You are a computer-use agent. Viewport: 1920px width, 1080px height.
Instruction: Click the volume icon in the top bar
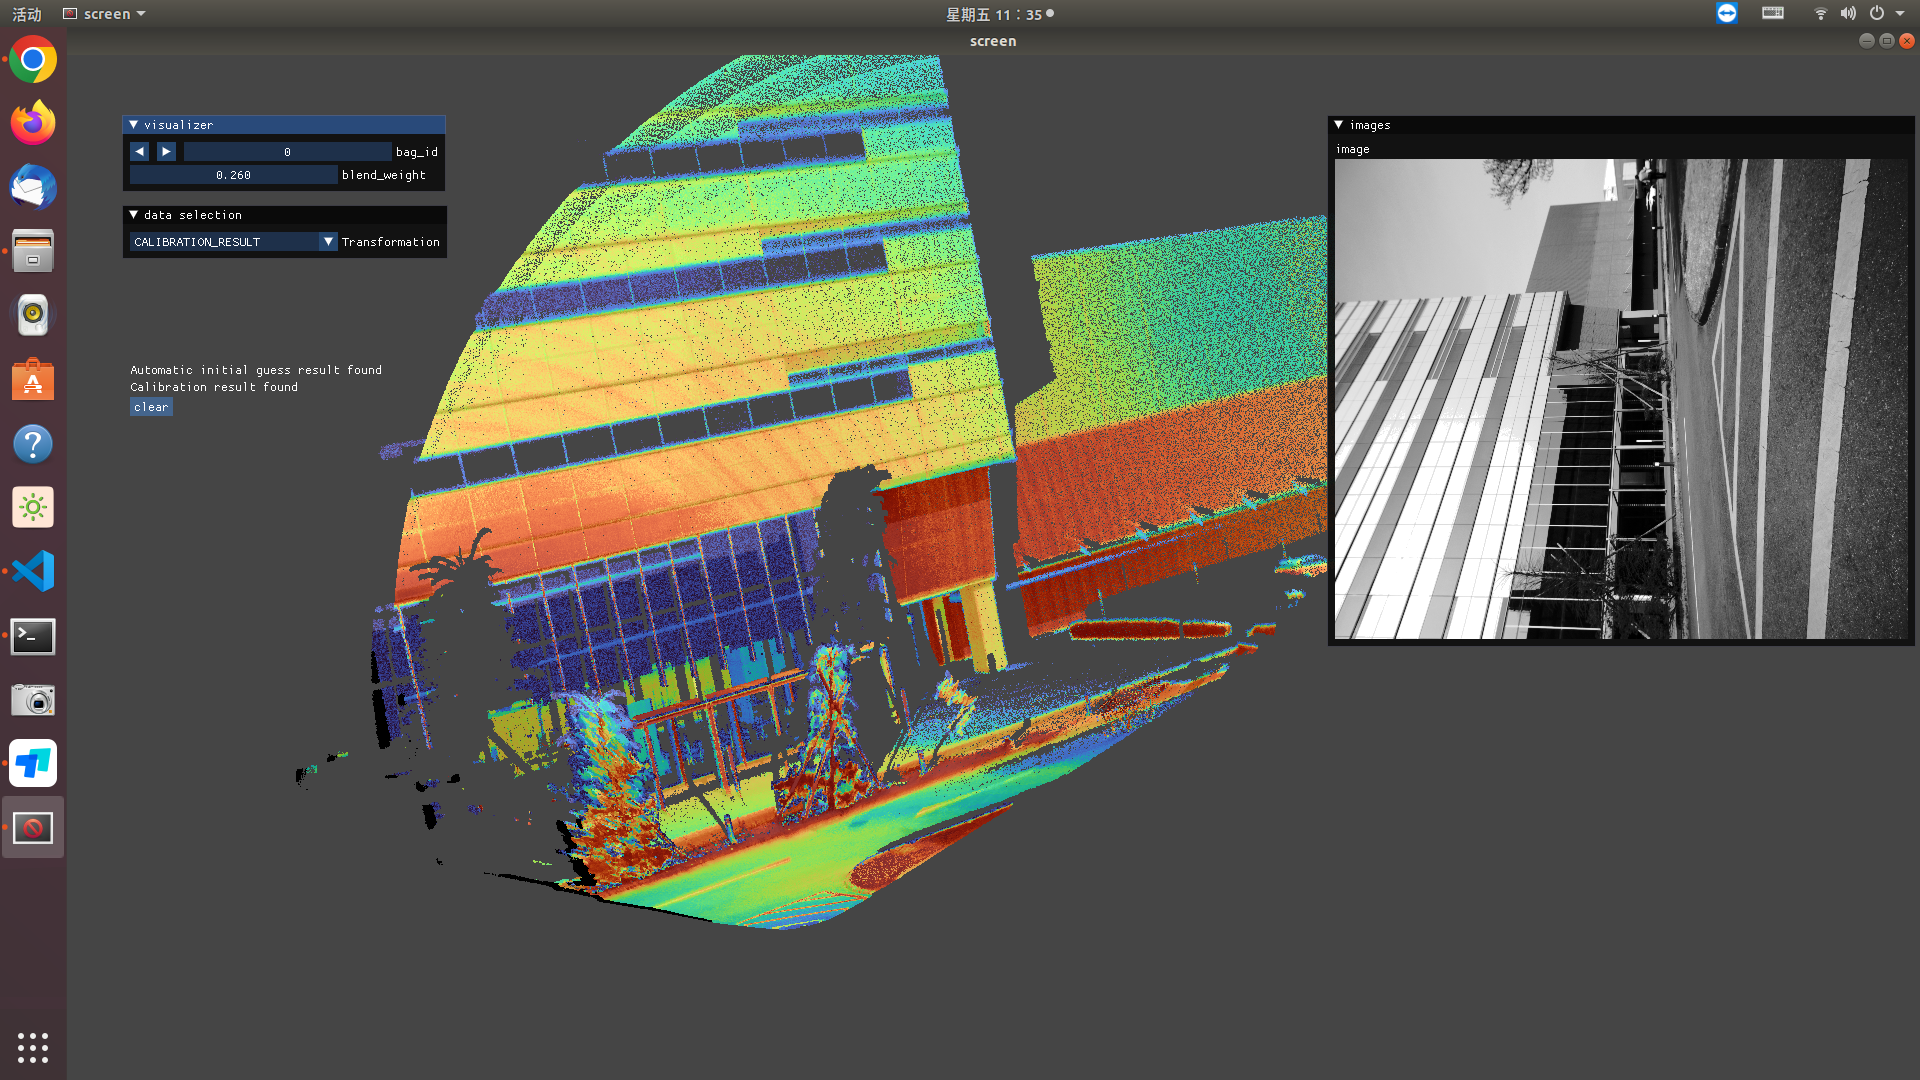click(1848, 13)
